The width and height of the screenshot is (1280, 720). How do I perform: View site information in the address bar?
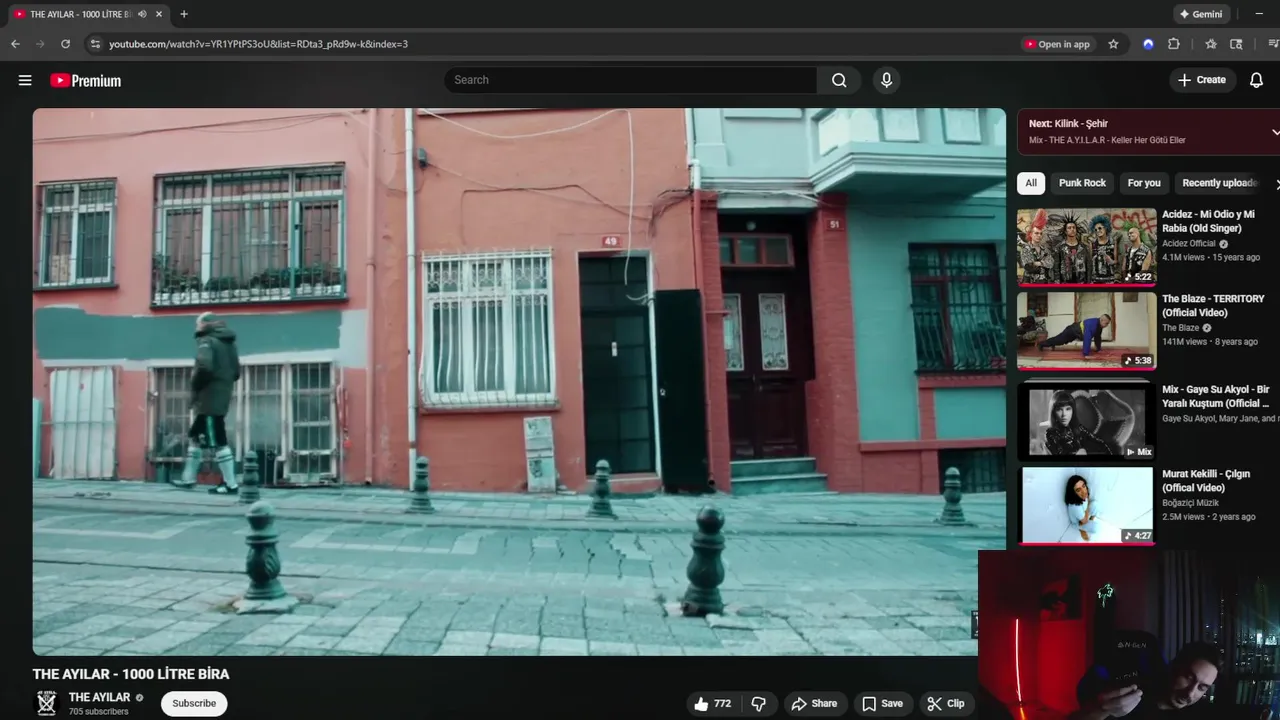pyautogui.click(x=95, y=44)
